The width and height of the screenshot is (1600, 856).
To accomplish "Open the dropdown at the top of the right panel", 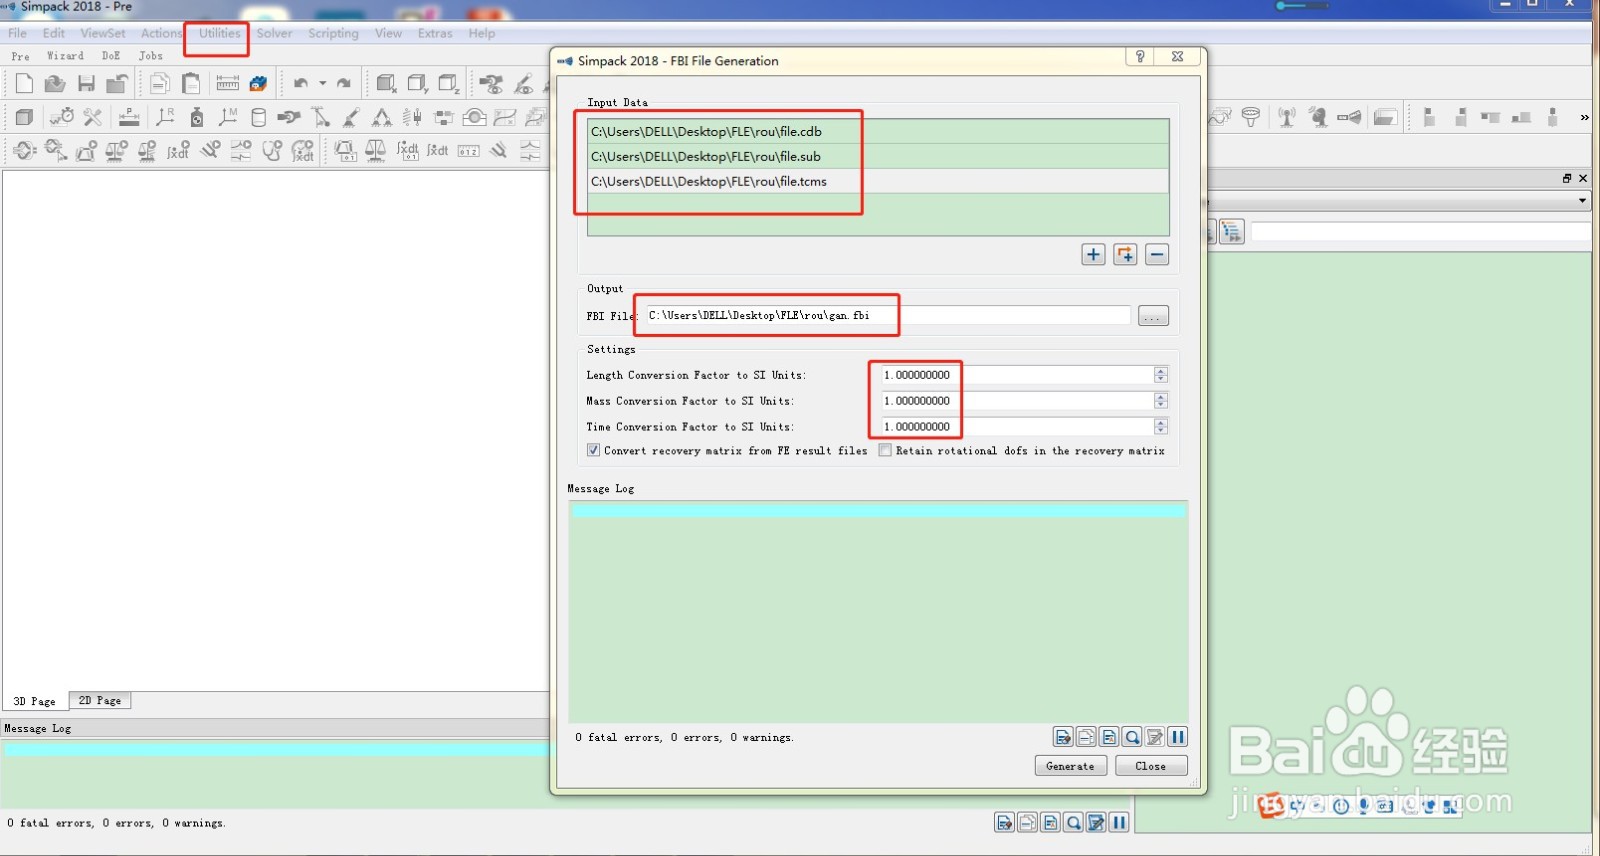I will point(1582,201).
